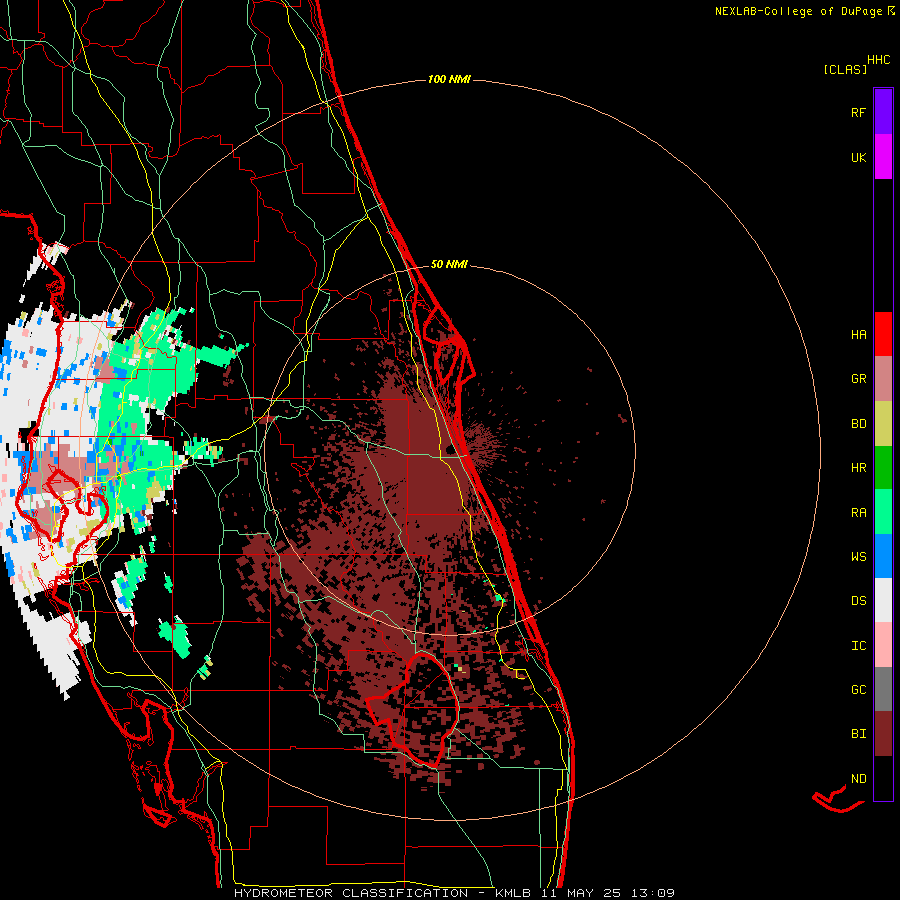The width and height of the screenshot is (900, 900).
Task: Click the HR legend label
Action: point(858,468)
